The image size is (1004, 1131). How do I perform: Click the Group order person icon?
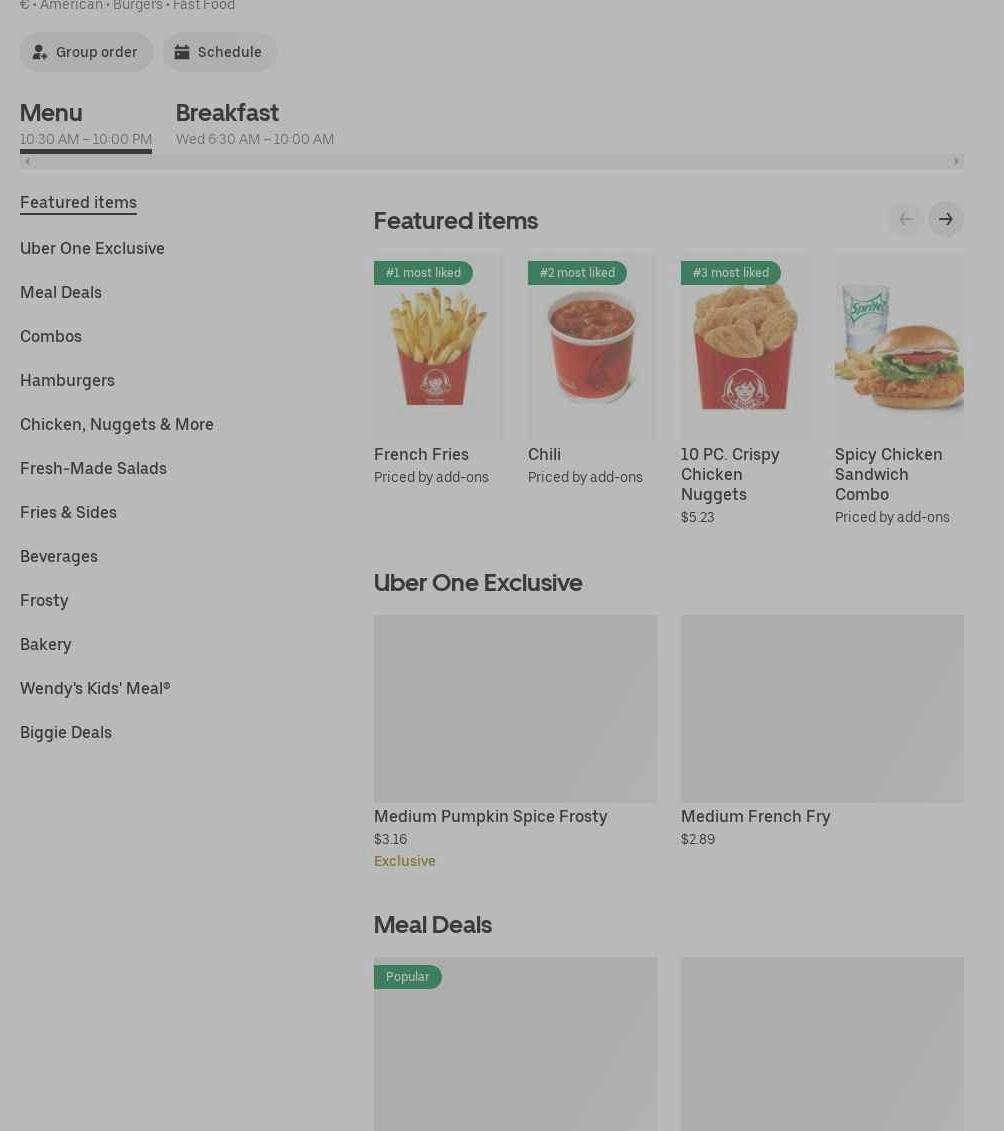point(40,52)
